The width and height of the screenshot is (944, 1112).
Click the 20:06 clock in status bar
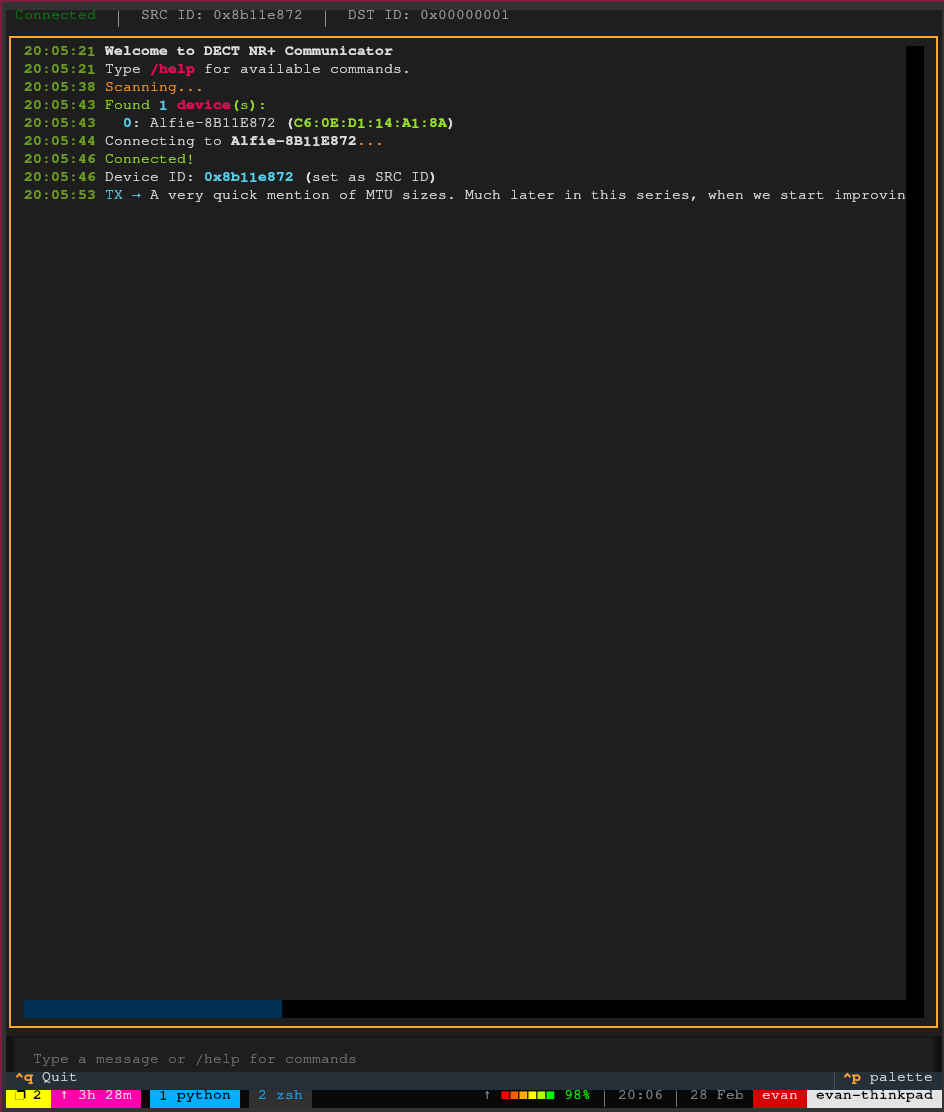[x=640, y=1095]
